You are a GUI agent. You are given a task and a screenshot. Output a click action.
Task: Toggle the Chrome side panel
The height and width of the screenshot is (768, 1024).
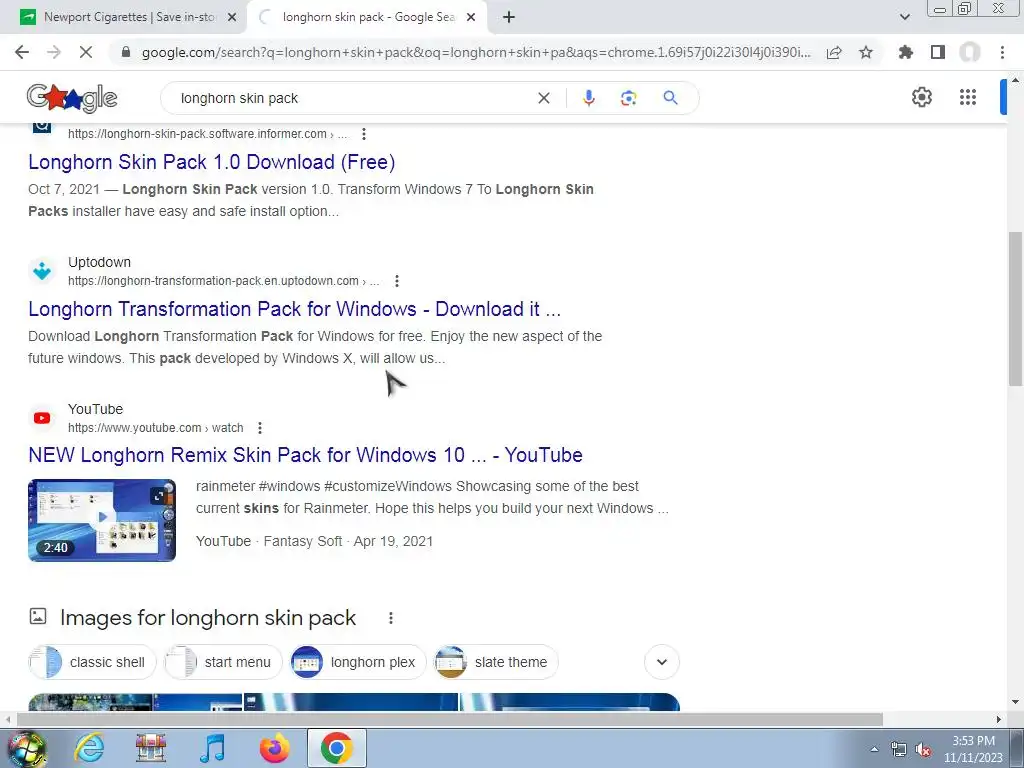[938, 52]
